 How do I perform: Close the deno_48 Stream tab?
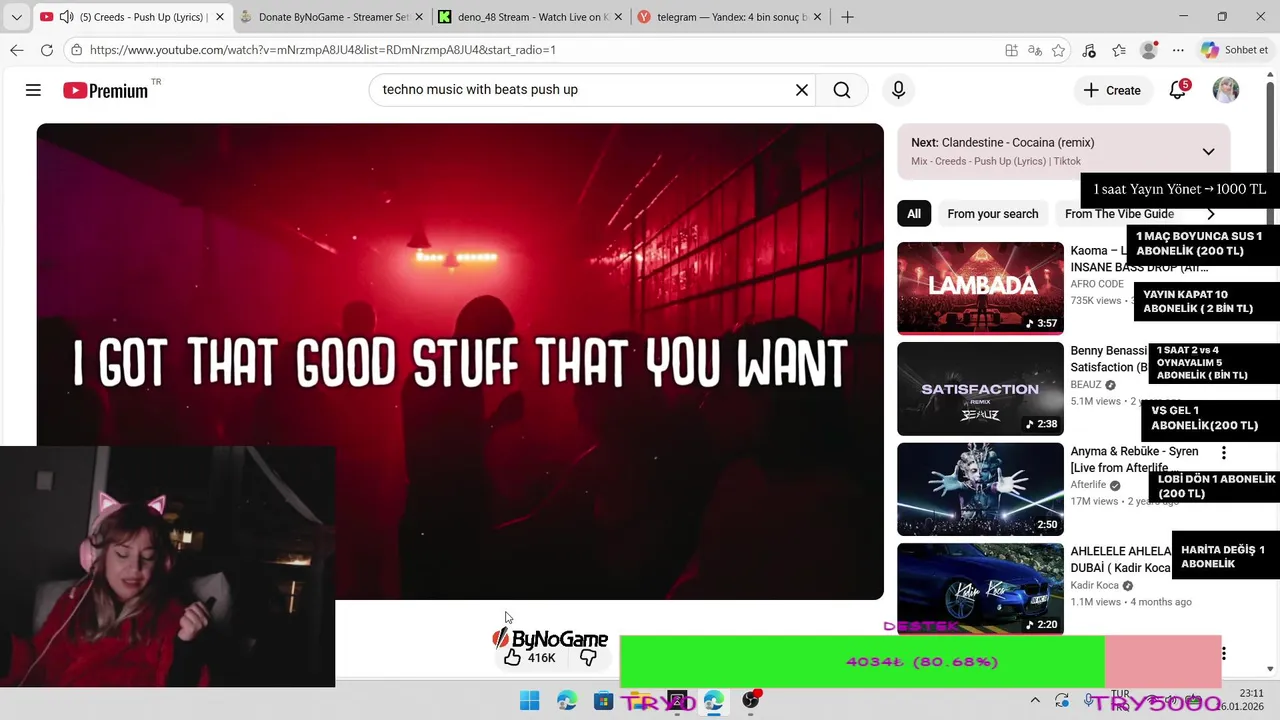(x=619, y=17)
